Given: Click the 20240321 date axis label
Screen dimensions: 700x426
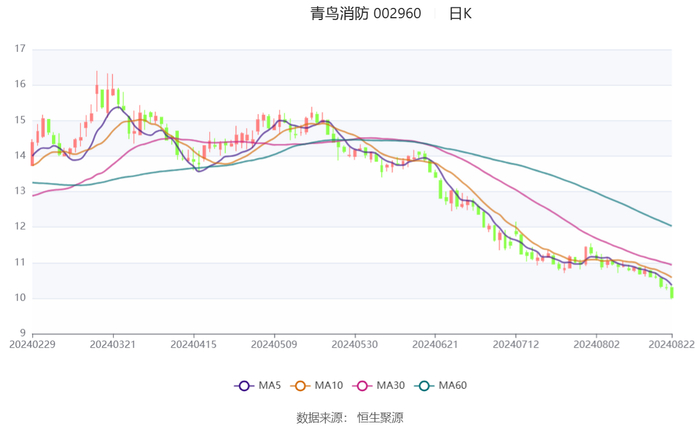Looking at the screenshot, I should coord(112,344).
